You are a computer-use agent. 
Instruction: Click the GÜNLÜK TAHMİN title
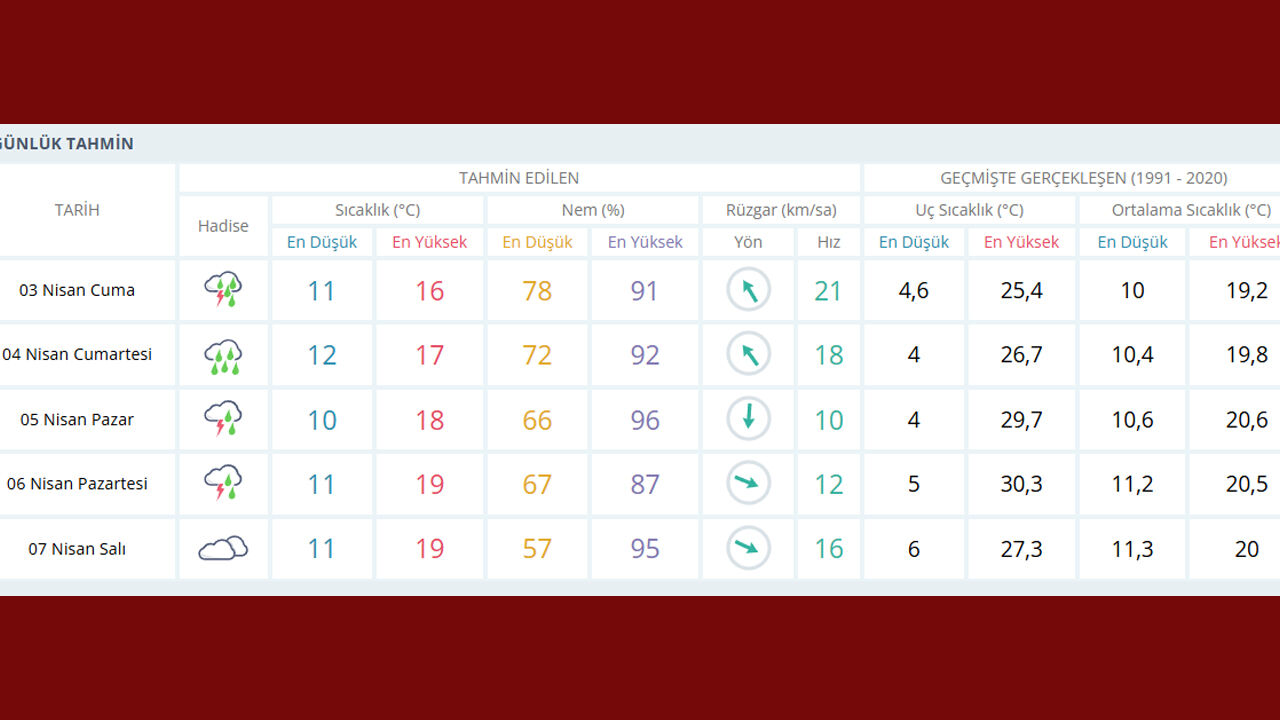click(66, 143)
